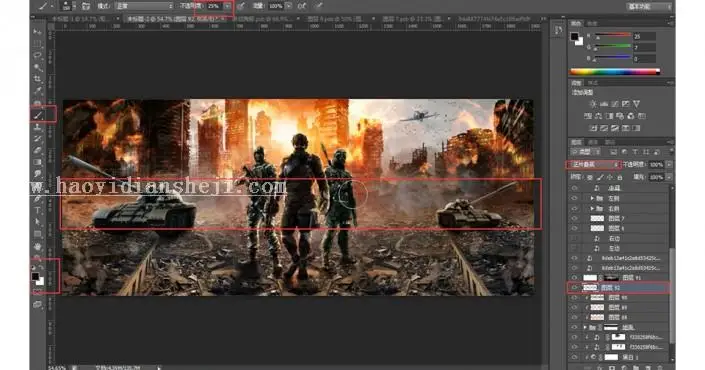705x370 pixels.
Task: Open layer opacity 100% dropdown arrow
Action: point(669,165)
